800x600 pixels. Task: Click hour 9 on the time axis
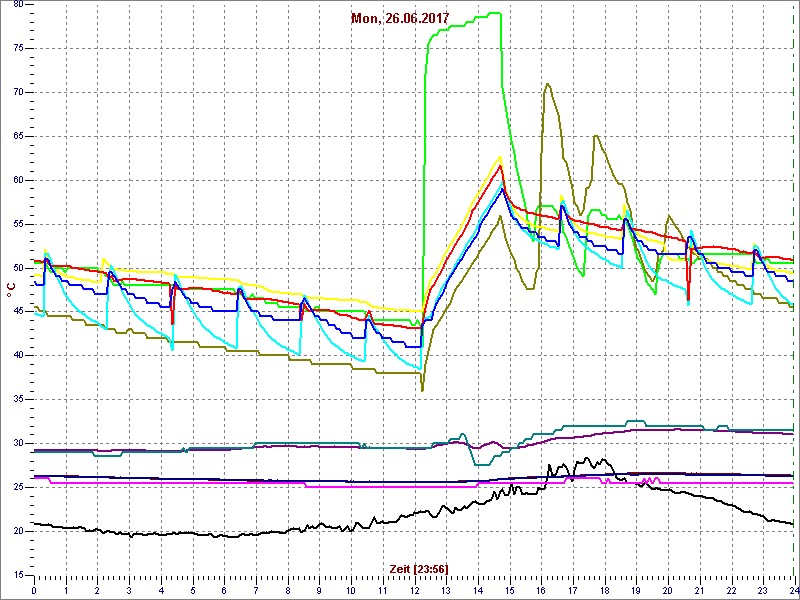pos(319,590)
